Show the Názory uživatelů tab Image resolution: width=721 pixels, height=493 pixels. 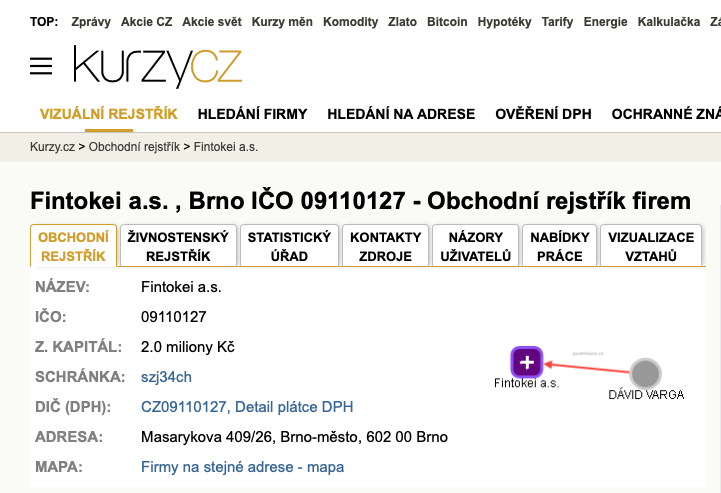[475, 246]
